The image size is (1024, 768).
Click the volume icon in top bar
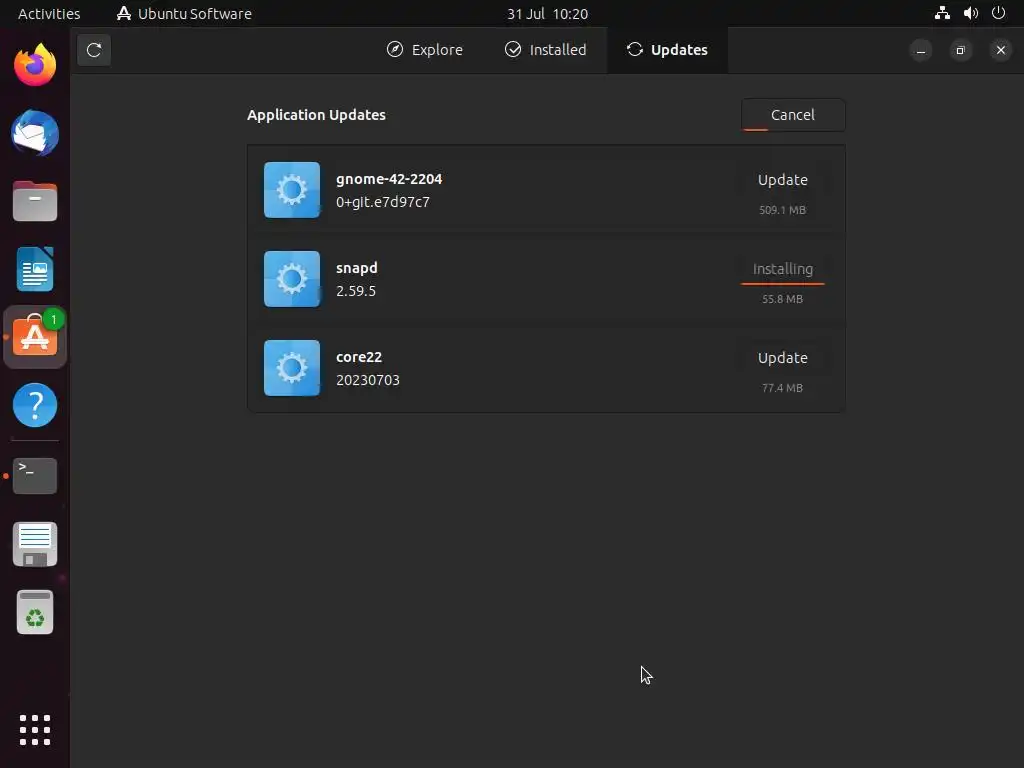tap(970, 13)
